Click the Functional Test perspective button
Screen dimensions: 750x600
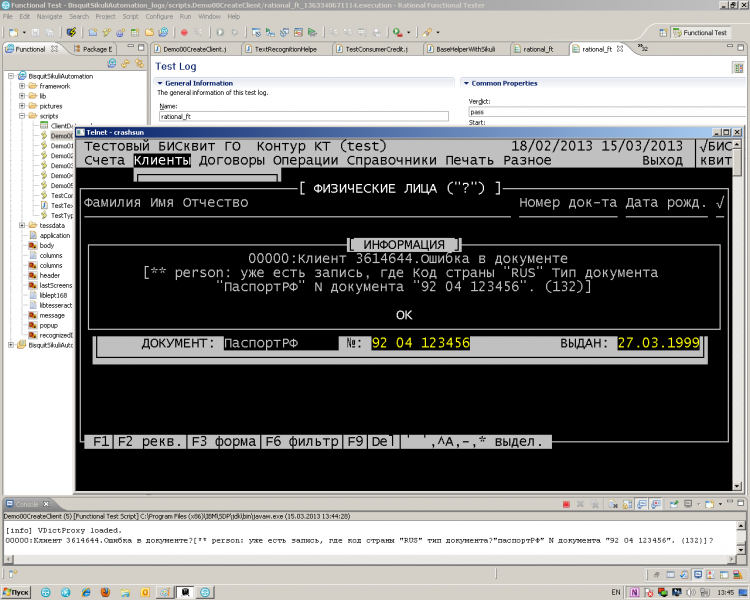click(x=700, y=32)
